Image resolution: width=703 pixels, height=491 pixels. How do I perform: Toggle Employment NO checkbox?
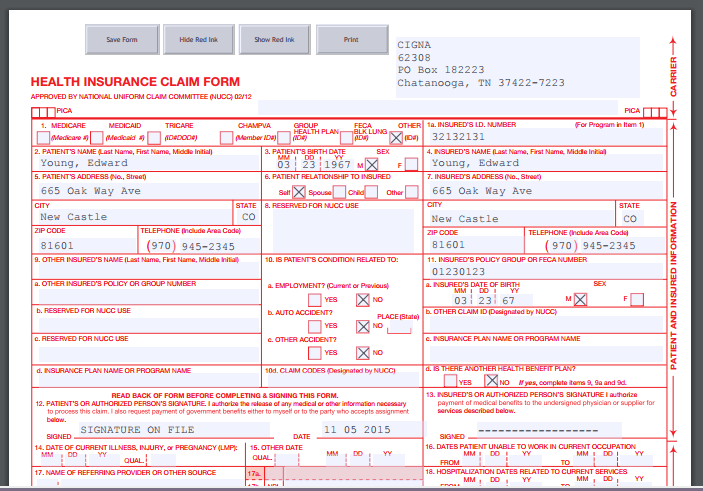(363, 300)
